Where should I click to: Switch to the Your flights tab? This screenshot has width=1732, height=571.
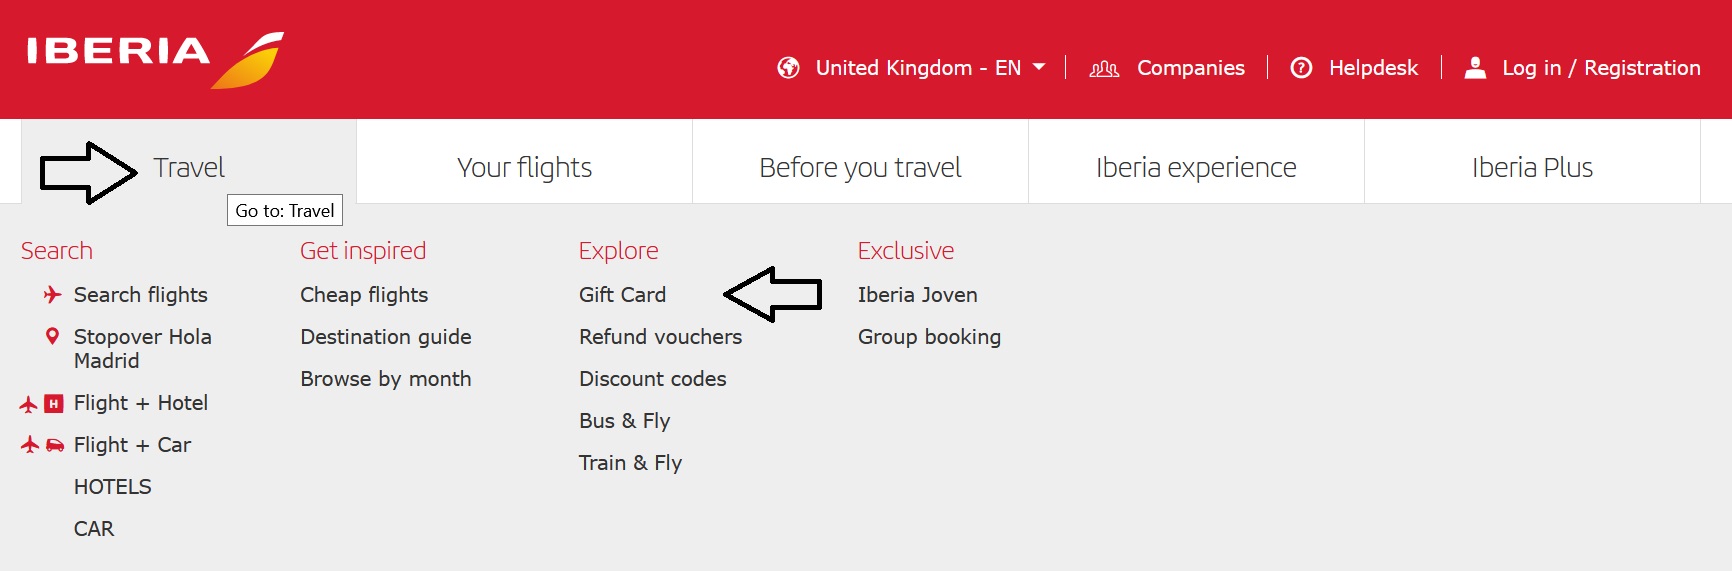[x=524, y=168]
